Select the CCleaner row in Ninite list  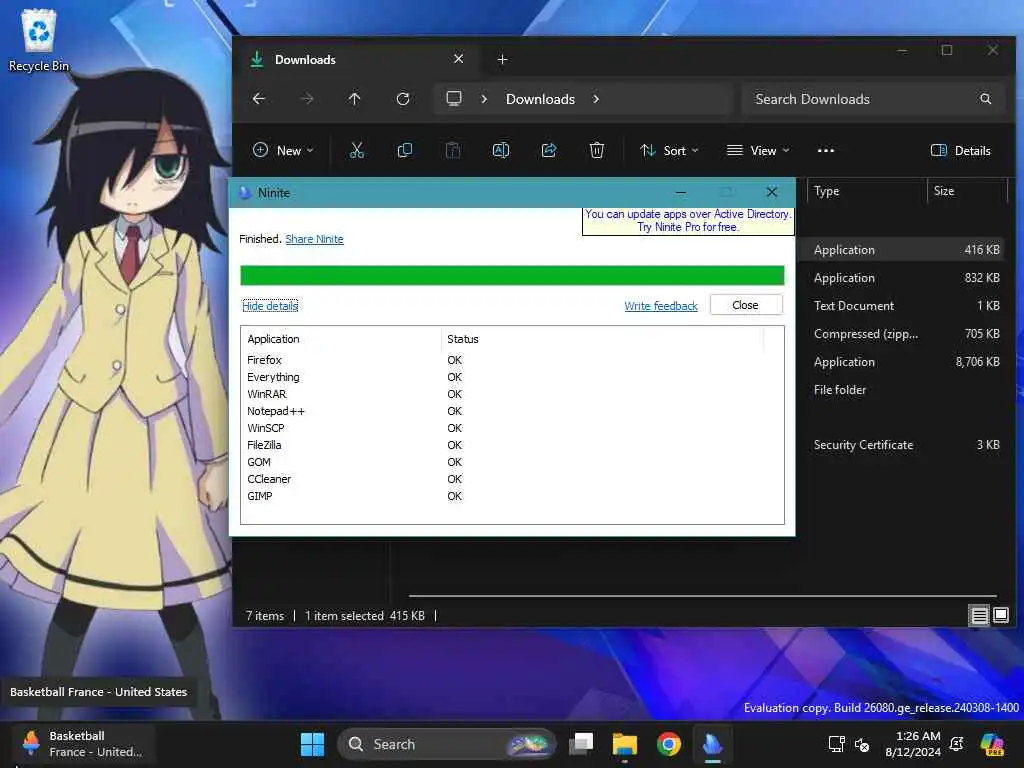click(512, 479)
